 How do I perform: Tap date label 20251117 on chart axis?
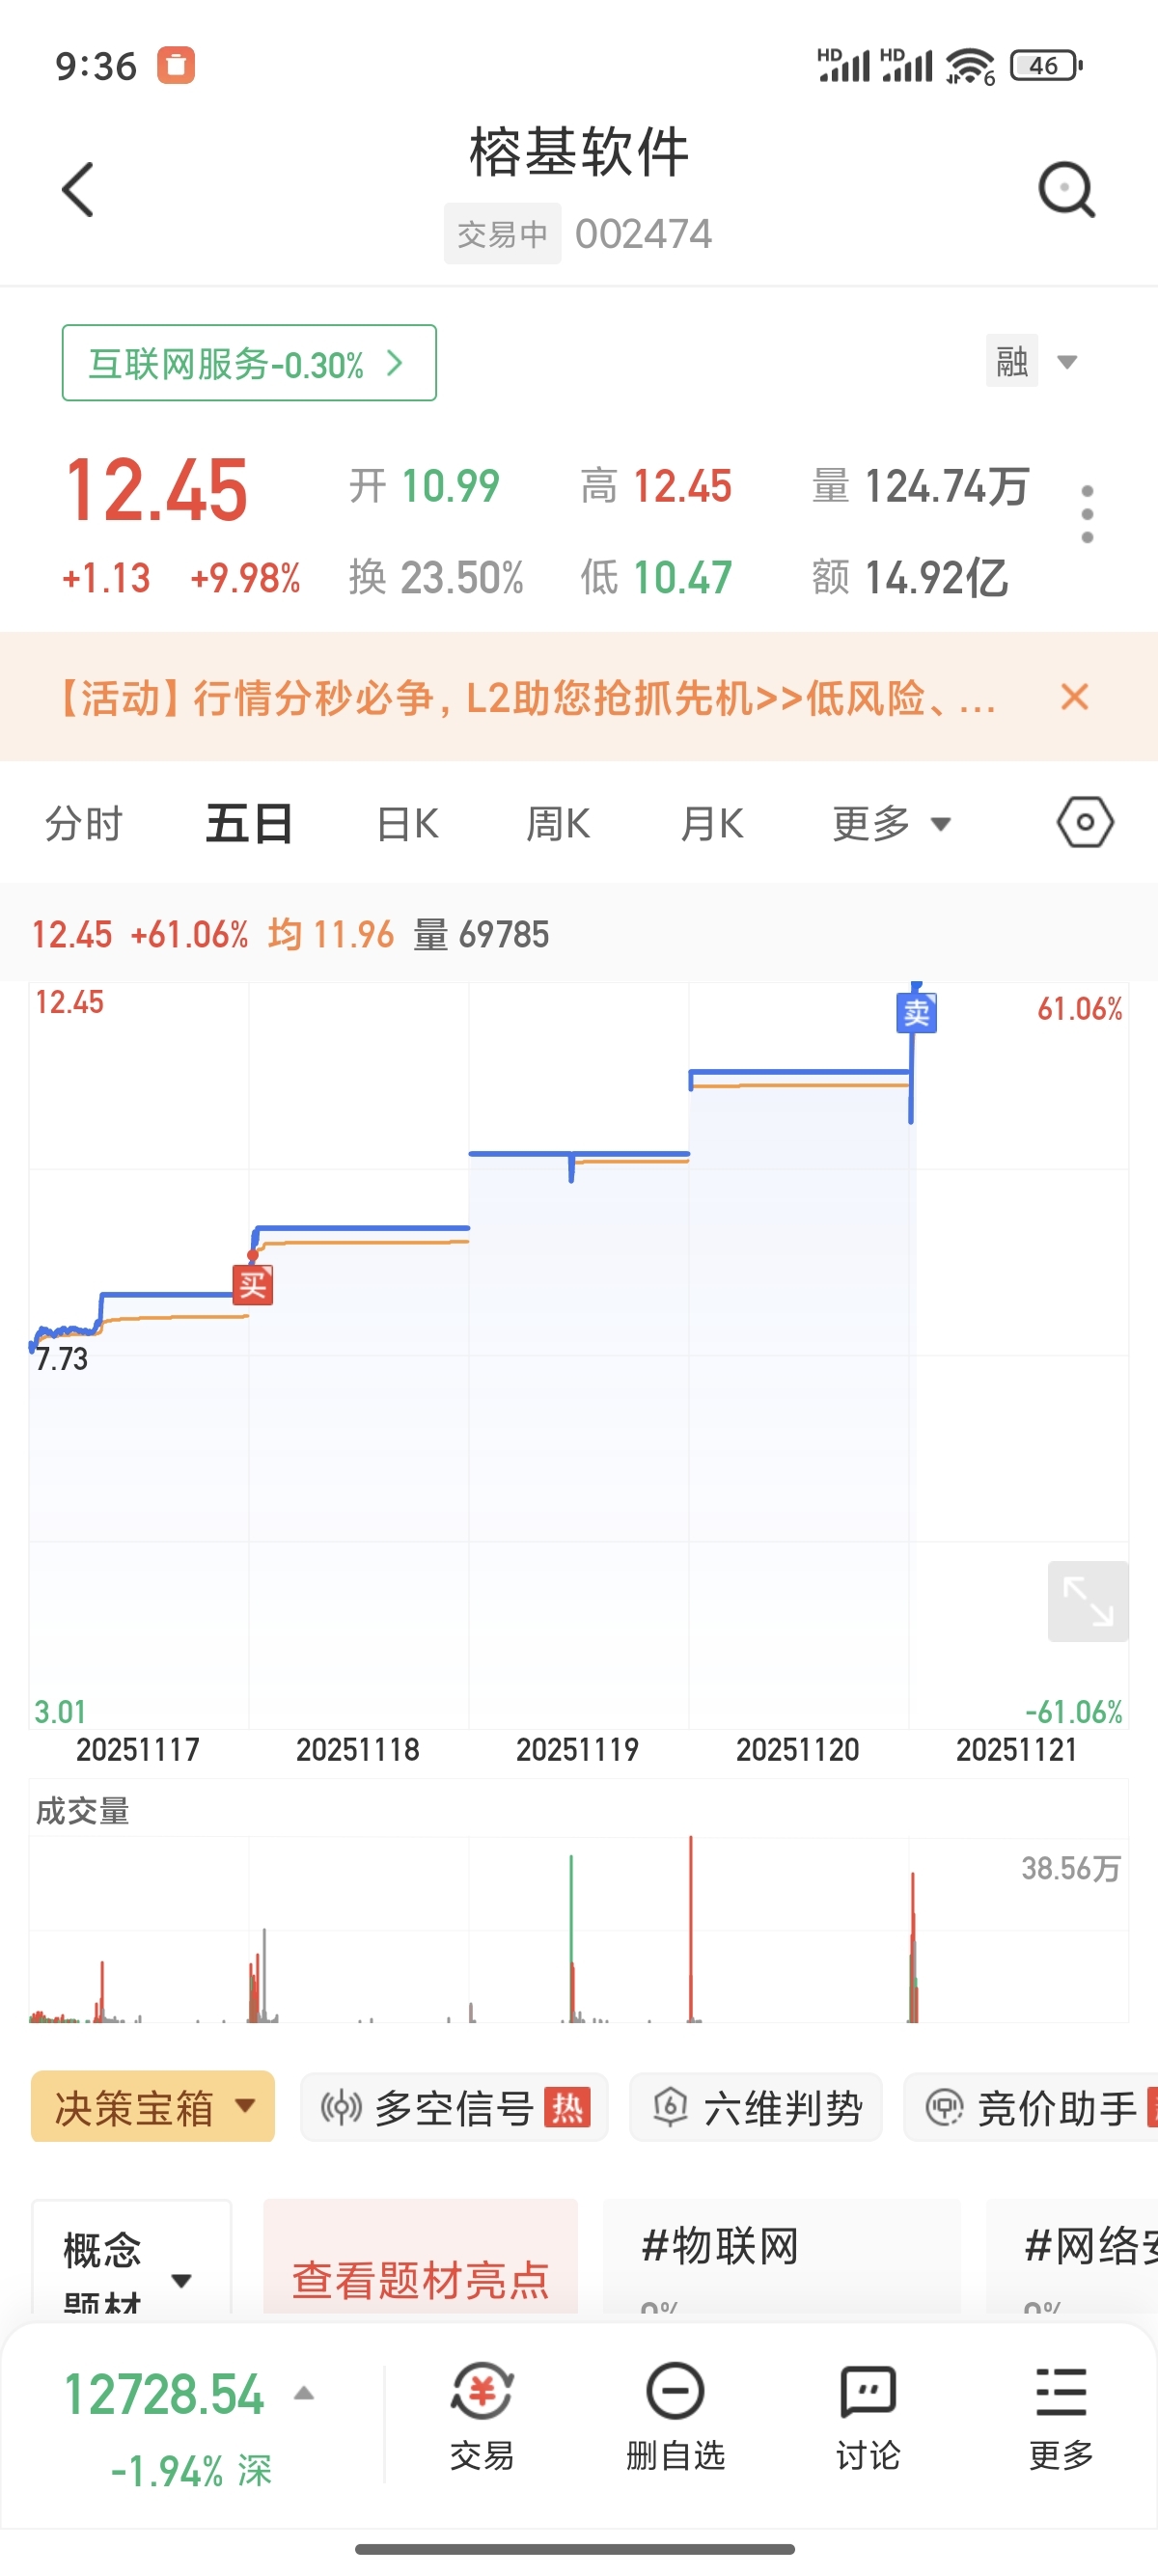[138, 1749]
